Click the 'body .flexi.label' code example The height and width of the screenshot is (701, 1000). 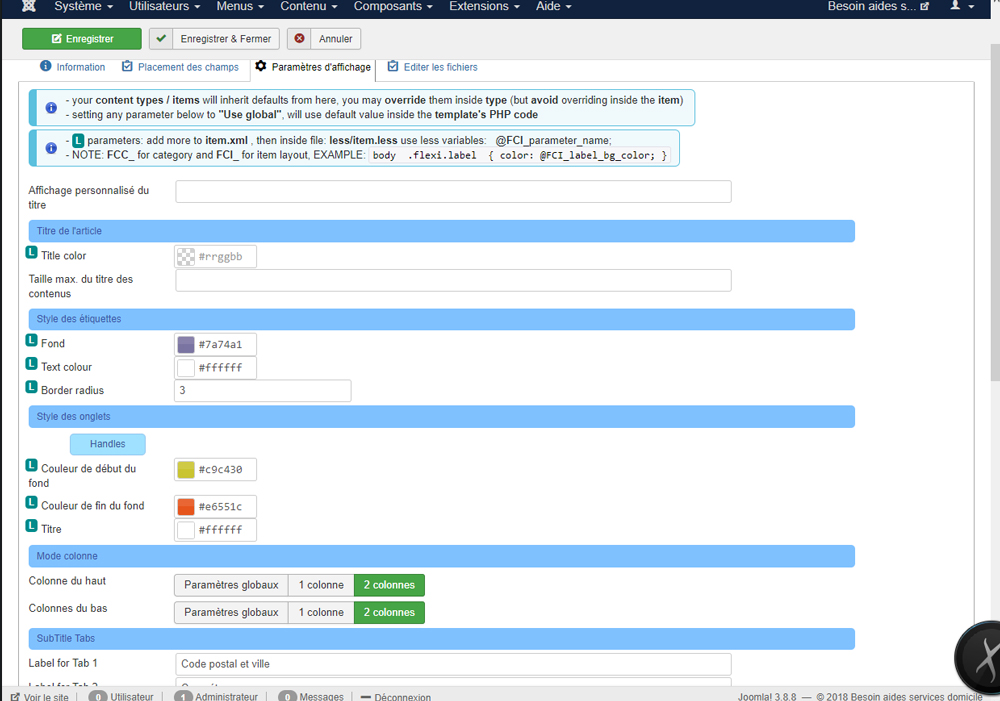(519, 156)
